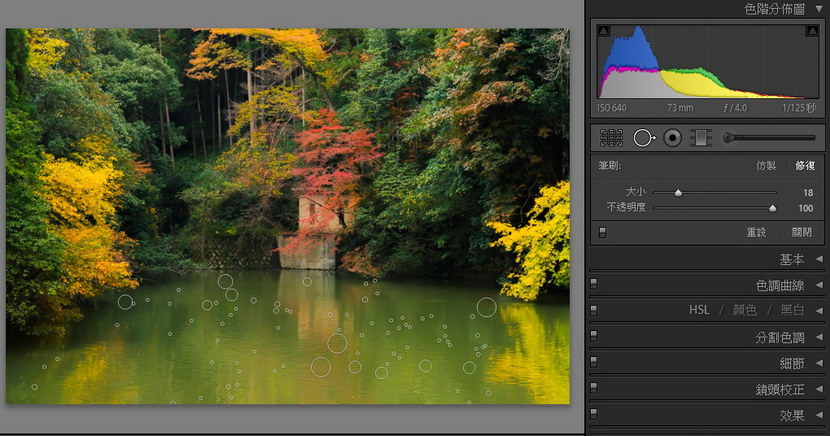Toggle the histogram shadow clipping indicator
Image resolution: width=830 pixels, height=436 pixels.
point(603,31)
